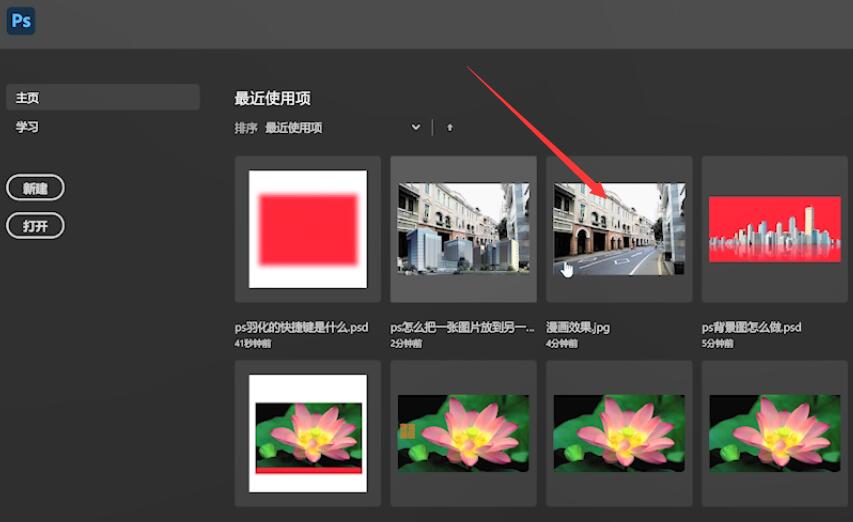Click the 2分钟前 timestamp
The height and width of the screenshot is (522, 853).
406,343
